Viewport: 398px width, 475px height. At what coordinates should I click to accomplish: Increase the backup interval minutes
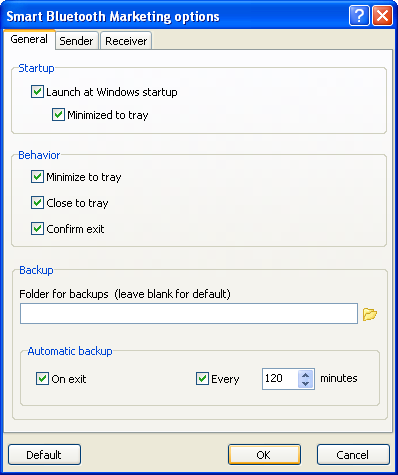coord(305,375)
